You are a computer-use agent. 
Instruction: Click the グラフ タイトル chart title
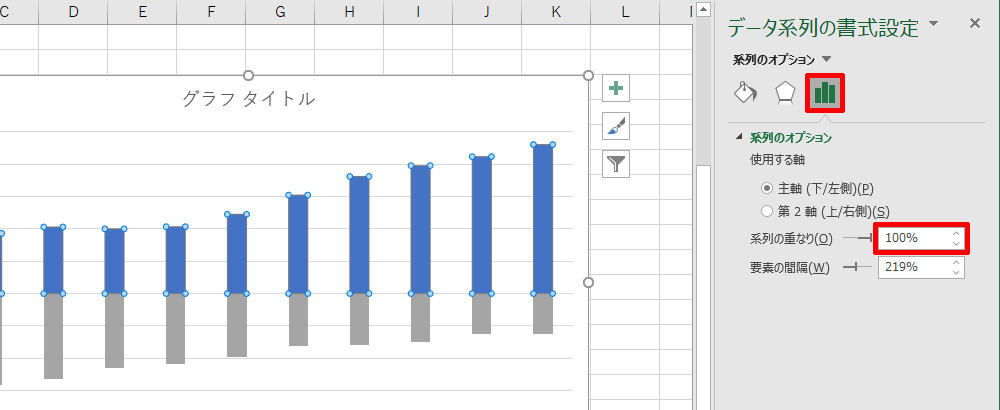248,99
